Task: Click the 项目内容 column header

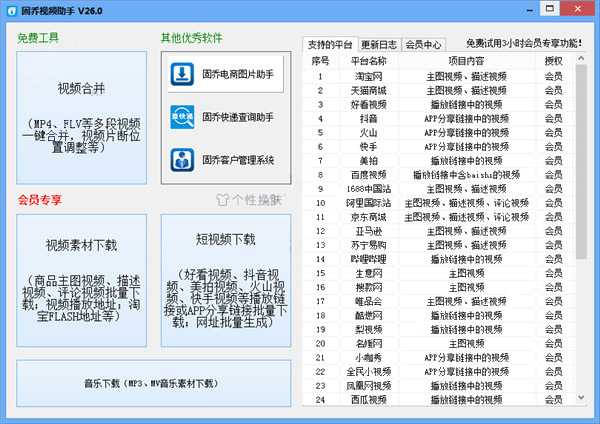Action: [x=466, y=61]
